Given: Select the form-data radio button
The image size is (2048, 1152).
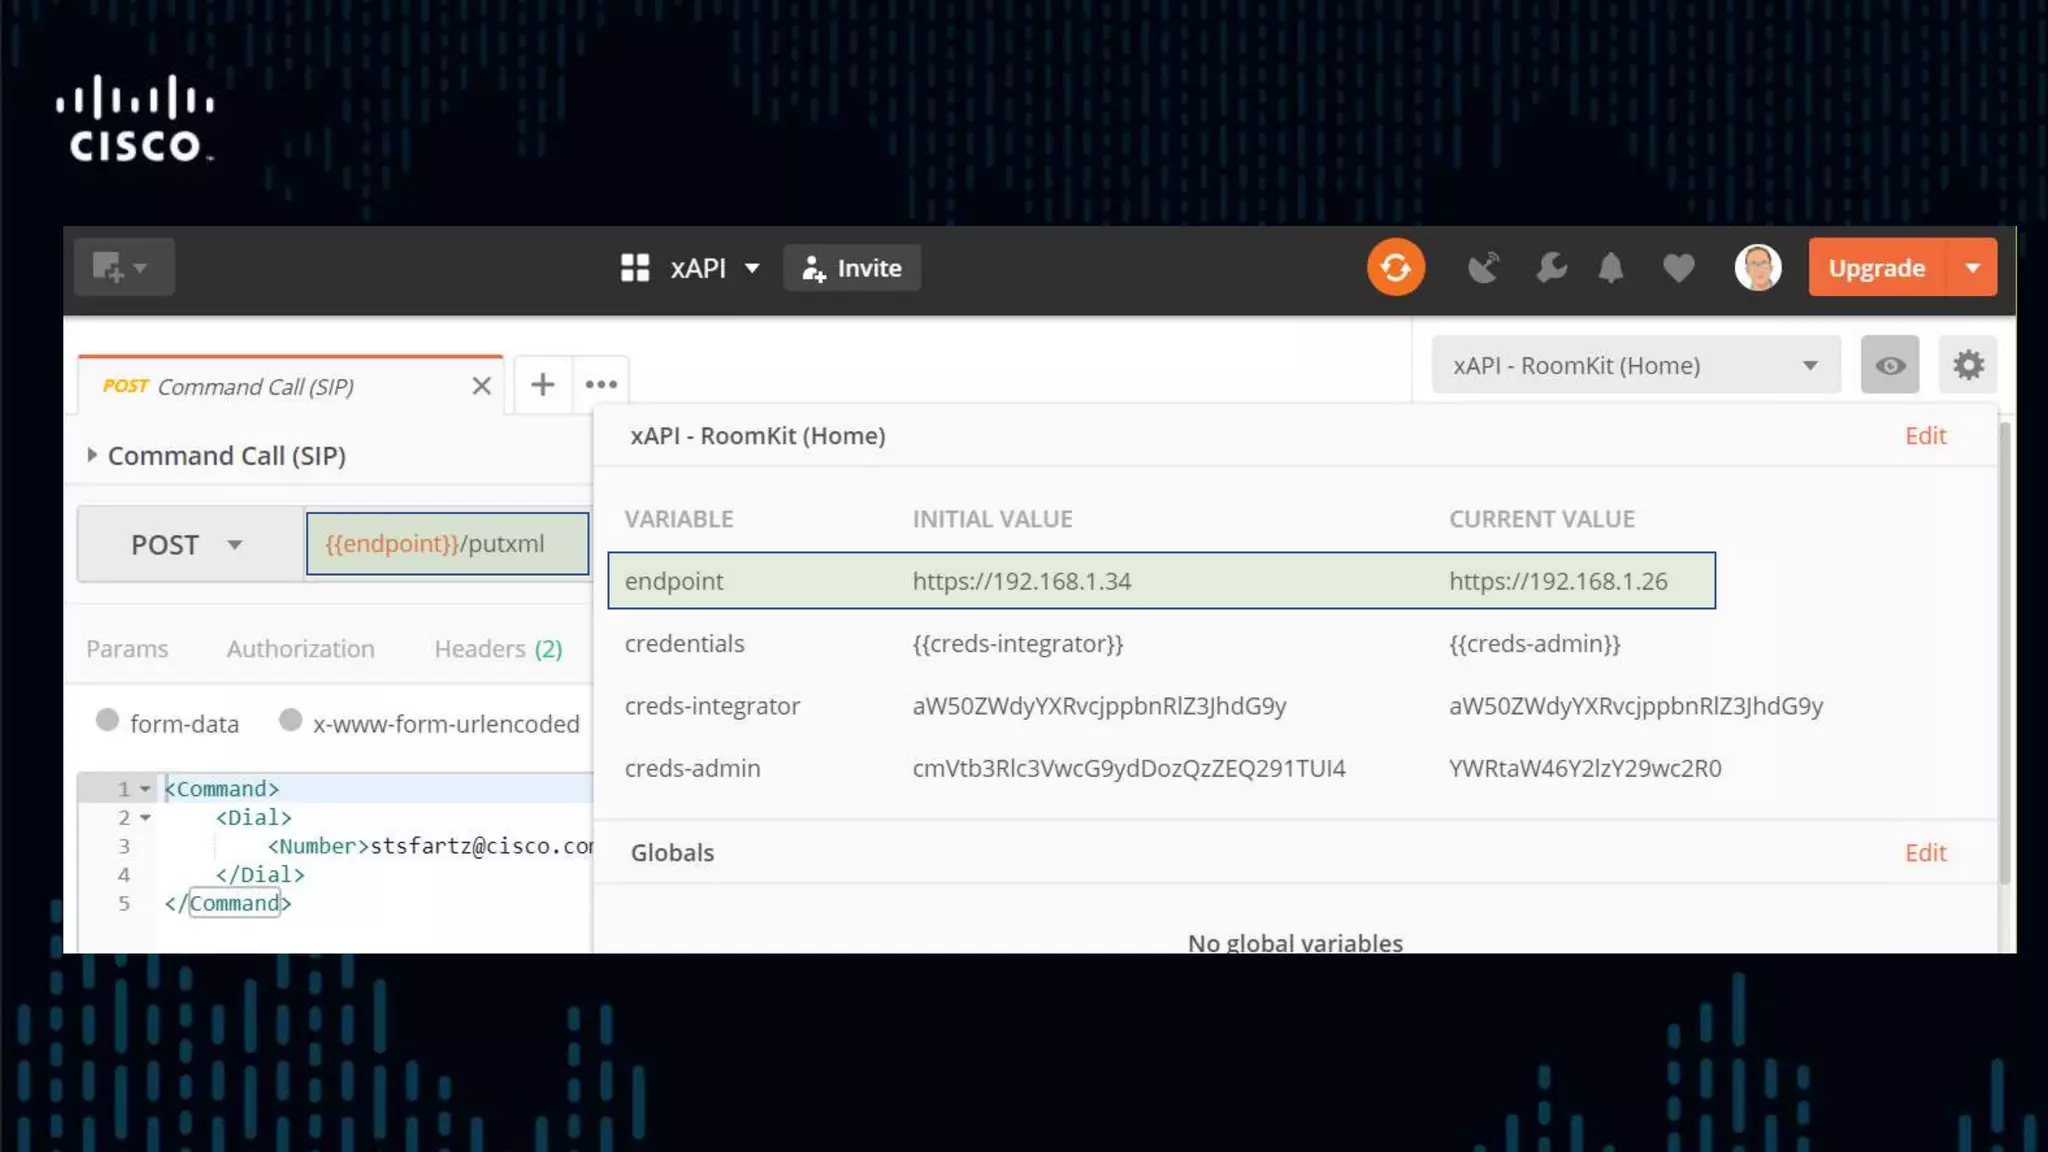Looking at the screenshot, I should point(107,720).
